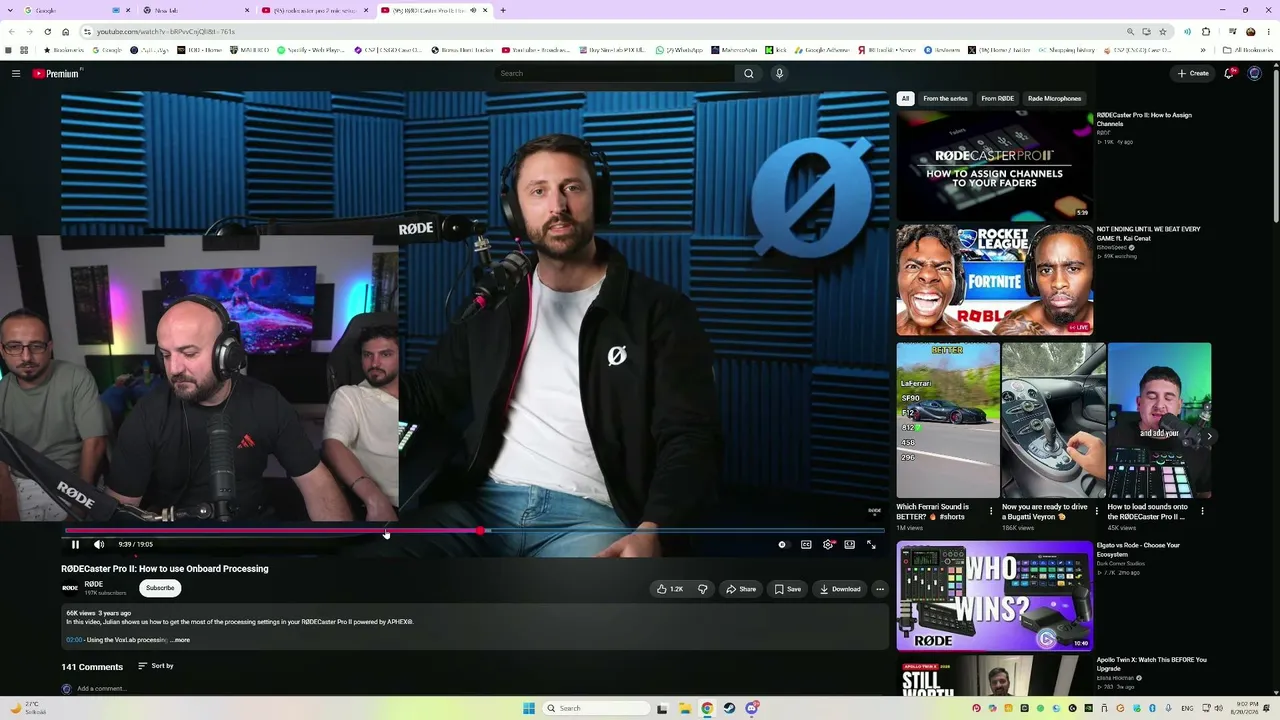
Task: Select the All filter chip
Action: click(x=905, y=99)
